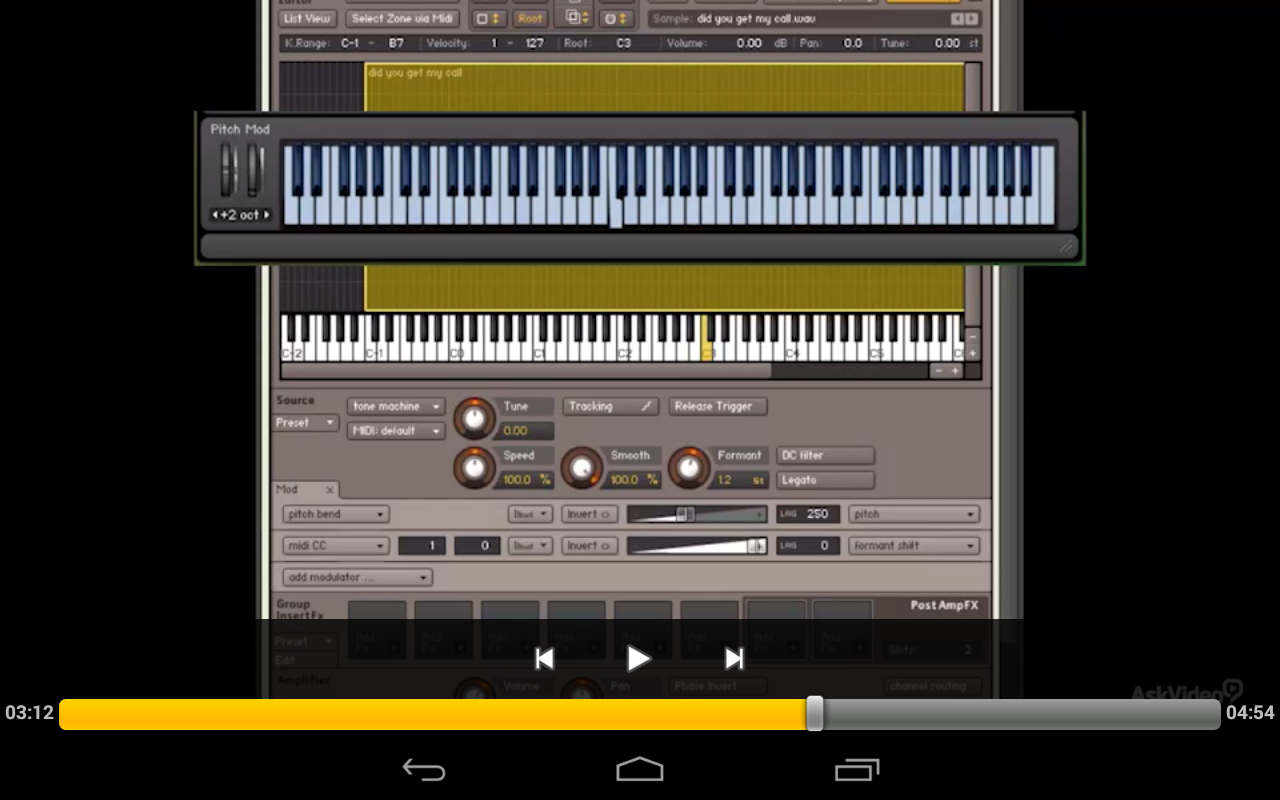This screenshot has height=800, width=1280.
Task: Click the Velocity upper value 127
Action: pos(535,44)
